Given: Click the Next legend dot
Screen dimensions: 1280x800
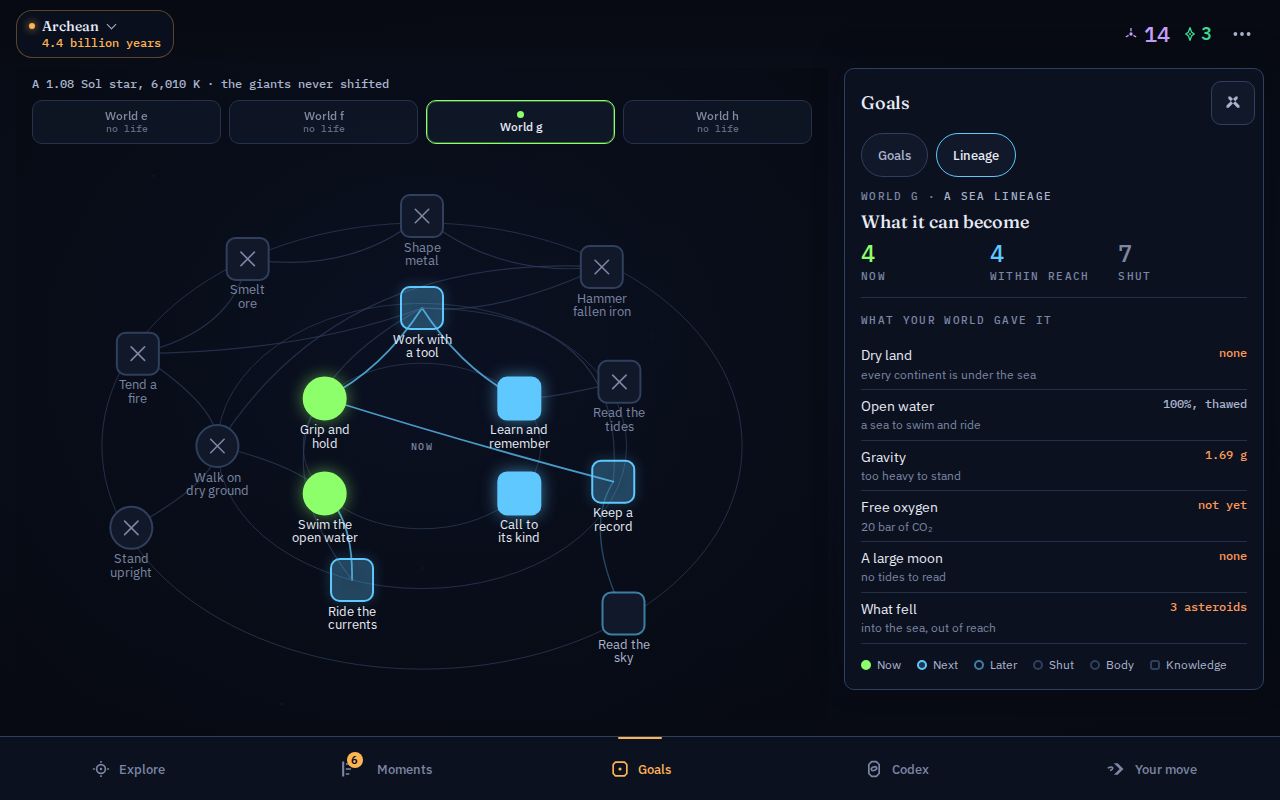Looking at the screenshot, I should pyautogui.click(x=922, y=665).
